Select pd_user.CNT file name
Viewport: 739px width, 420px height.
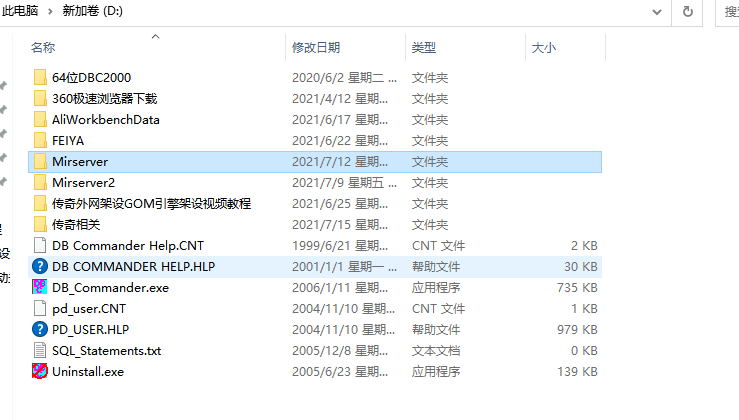[89, 309]
